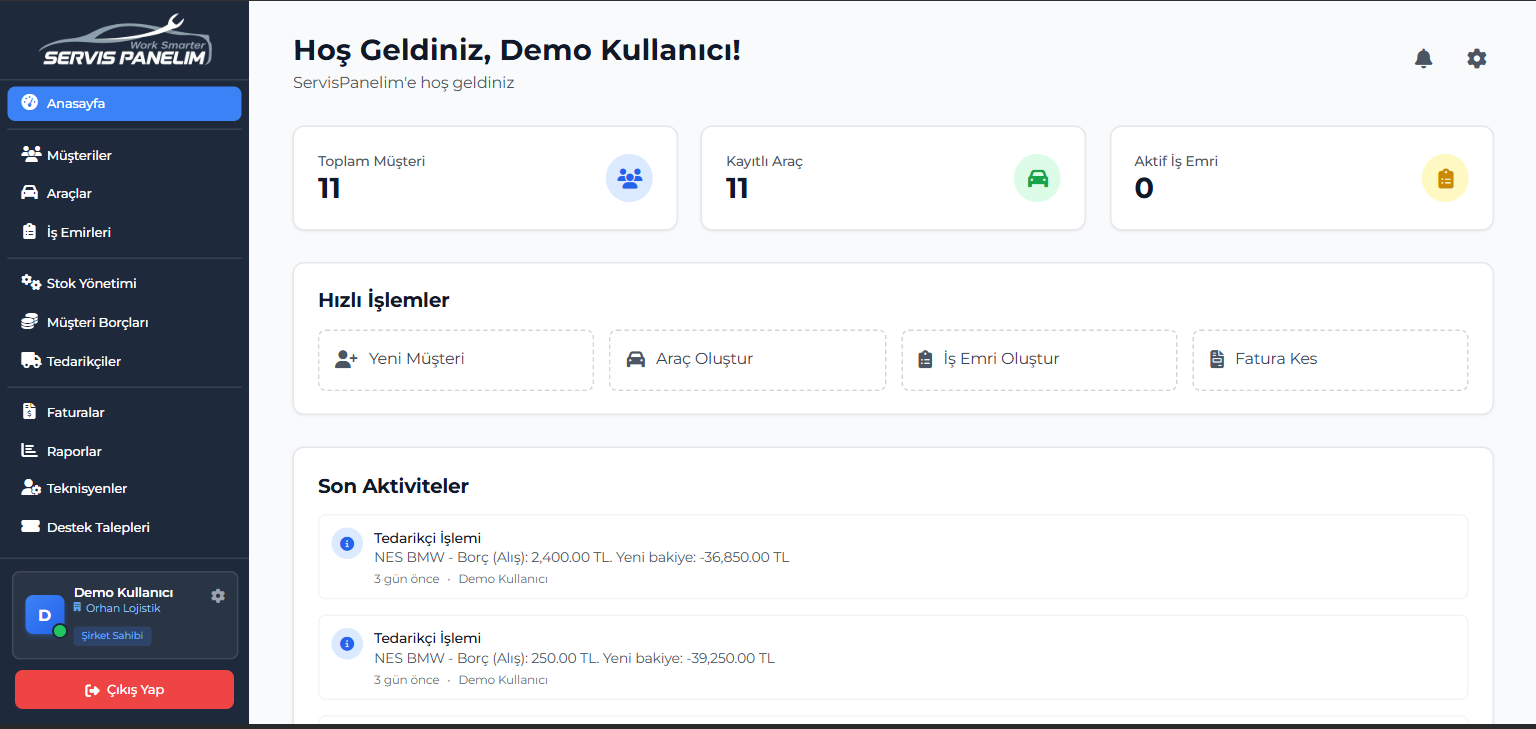The height and width of the screenshot is (729, 1536).
Task: Click the Destek Talepleri ticket icon
Action: click(30, 527)
